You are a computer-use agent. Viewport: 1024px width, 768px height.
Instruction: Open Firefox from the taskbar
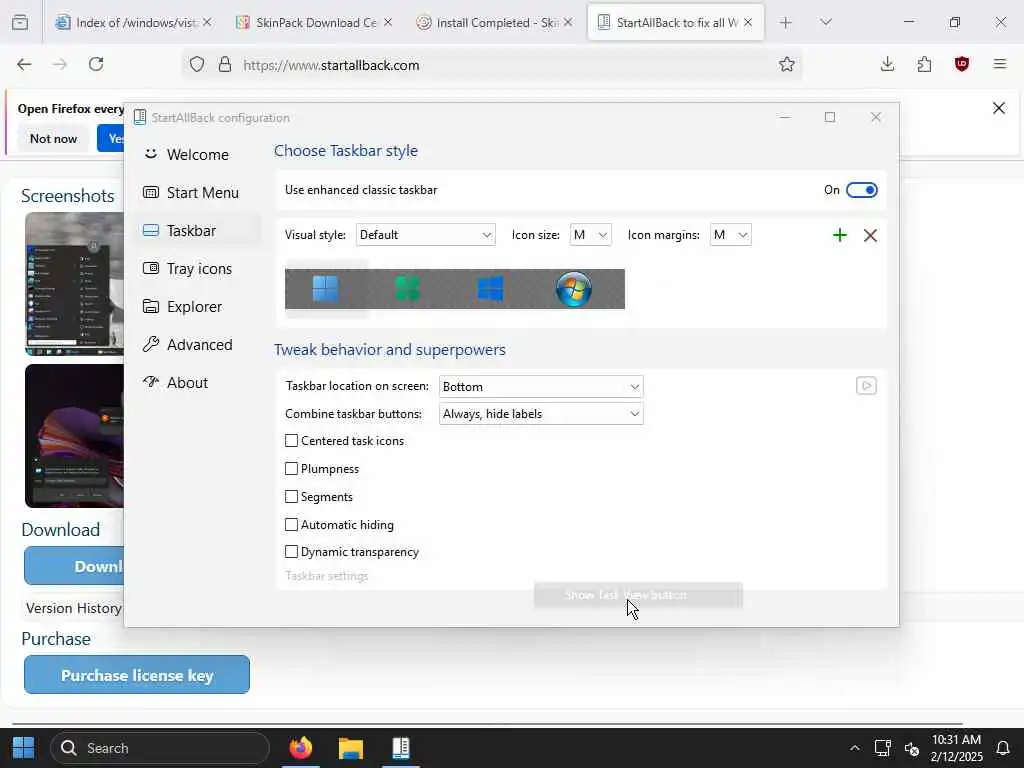(x=301, y=748)
